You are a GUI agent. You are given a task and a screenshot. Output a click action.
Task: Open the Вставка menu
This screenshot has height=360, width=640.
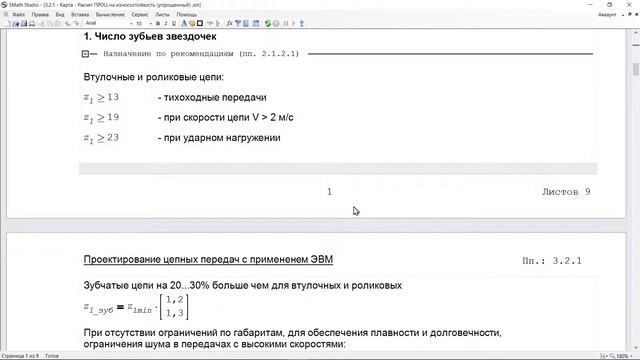(80, 15)
